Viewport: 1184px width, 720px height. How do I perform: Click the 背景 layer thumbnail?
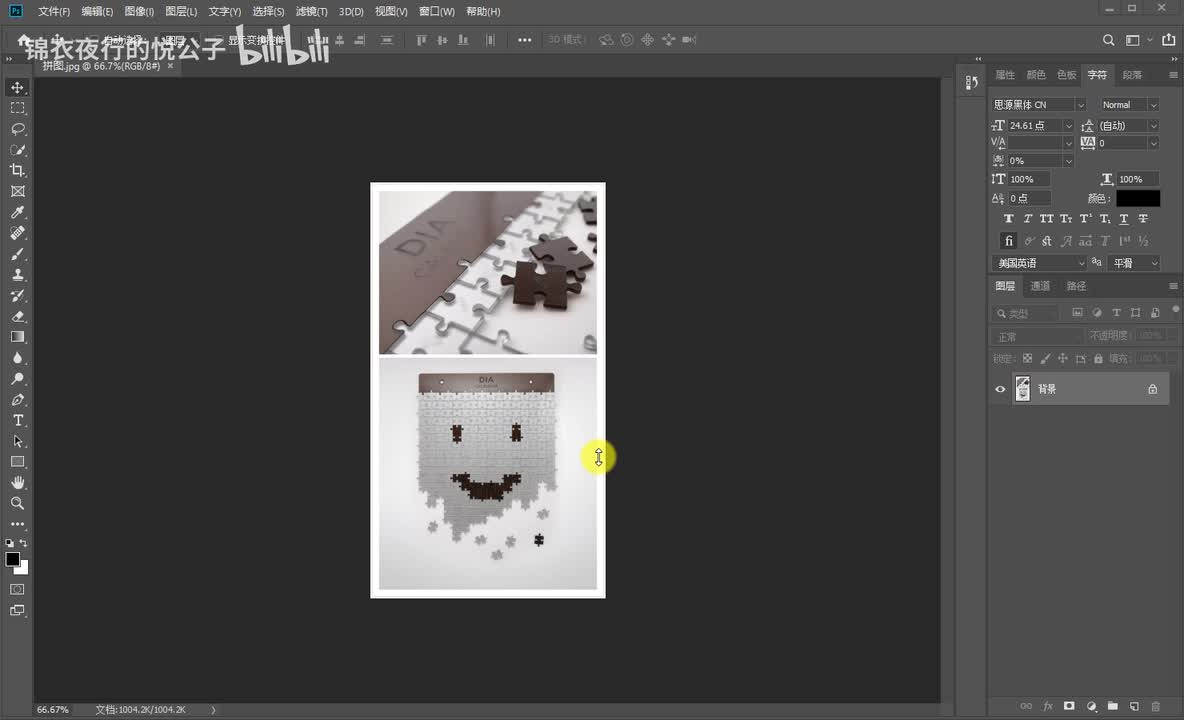coord(1022,389)
